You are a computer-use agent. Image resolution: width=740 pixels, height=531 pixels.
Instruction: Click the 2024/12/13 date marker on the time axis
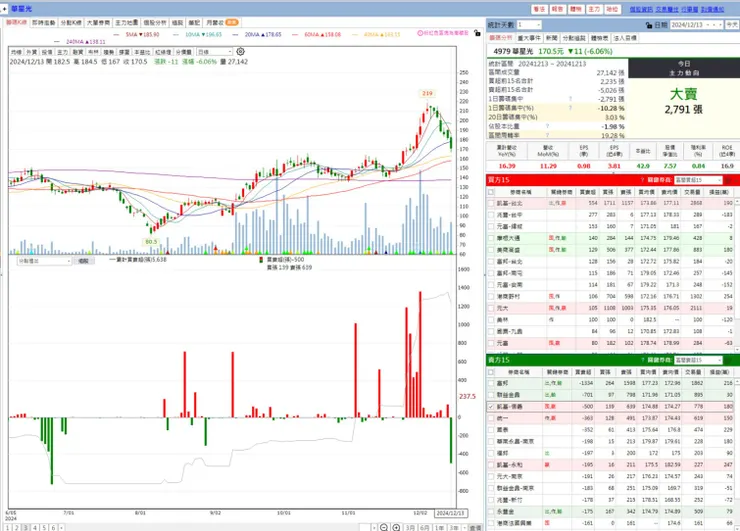[x=451, y=513]
